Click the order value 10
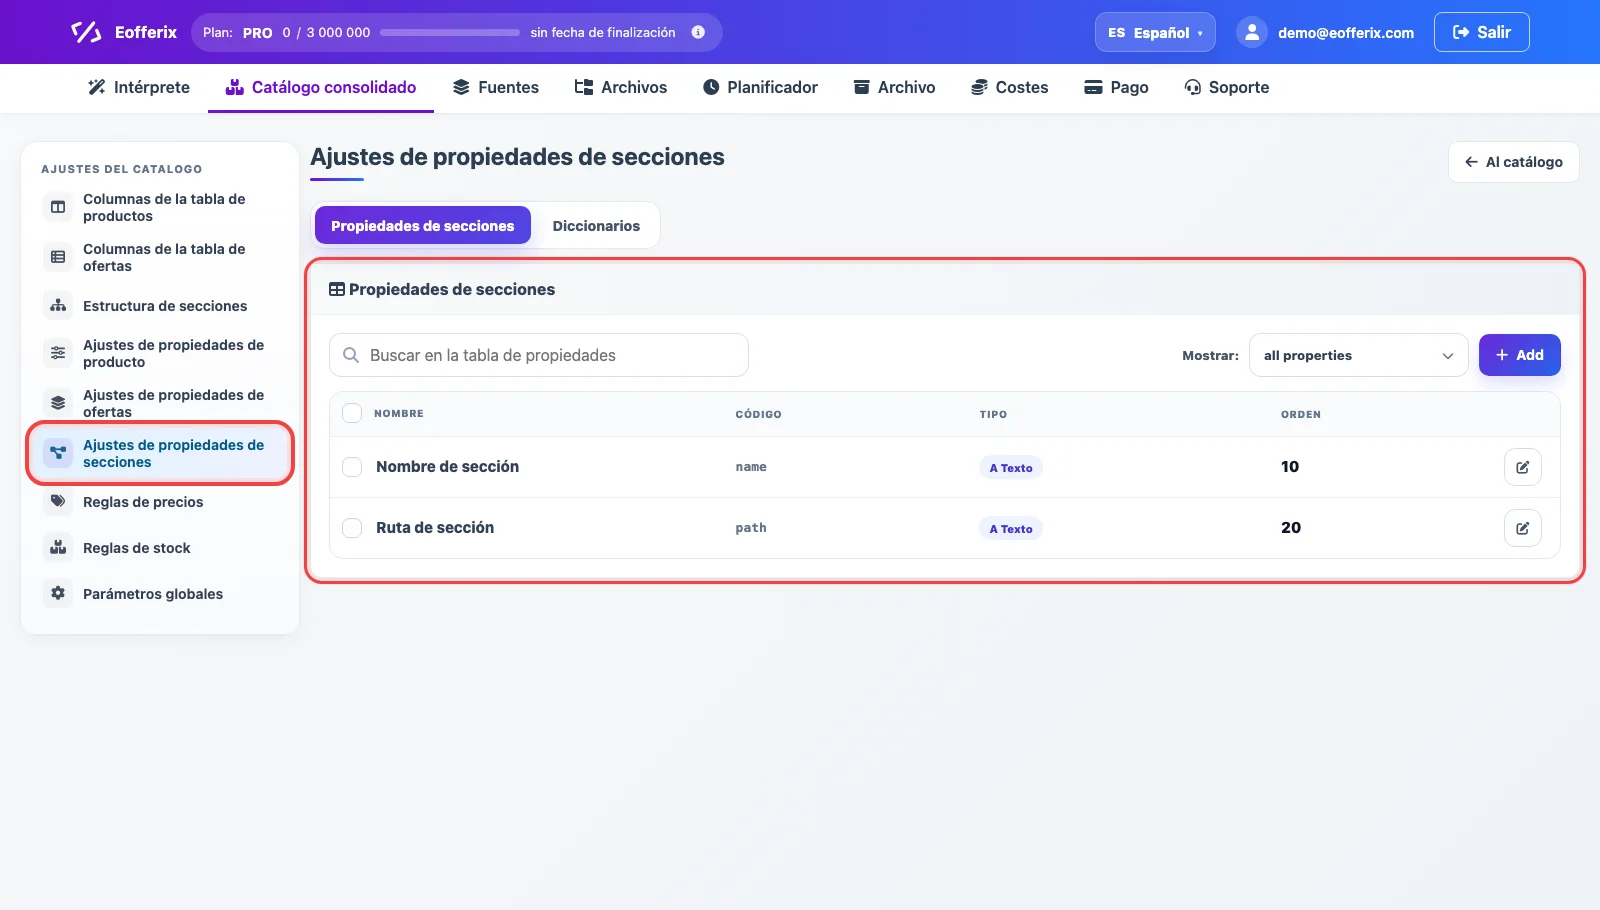The image size is (1600, 910). (1290, 467)
